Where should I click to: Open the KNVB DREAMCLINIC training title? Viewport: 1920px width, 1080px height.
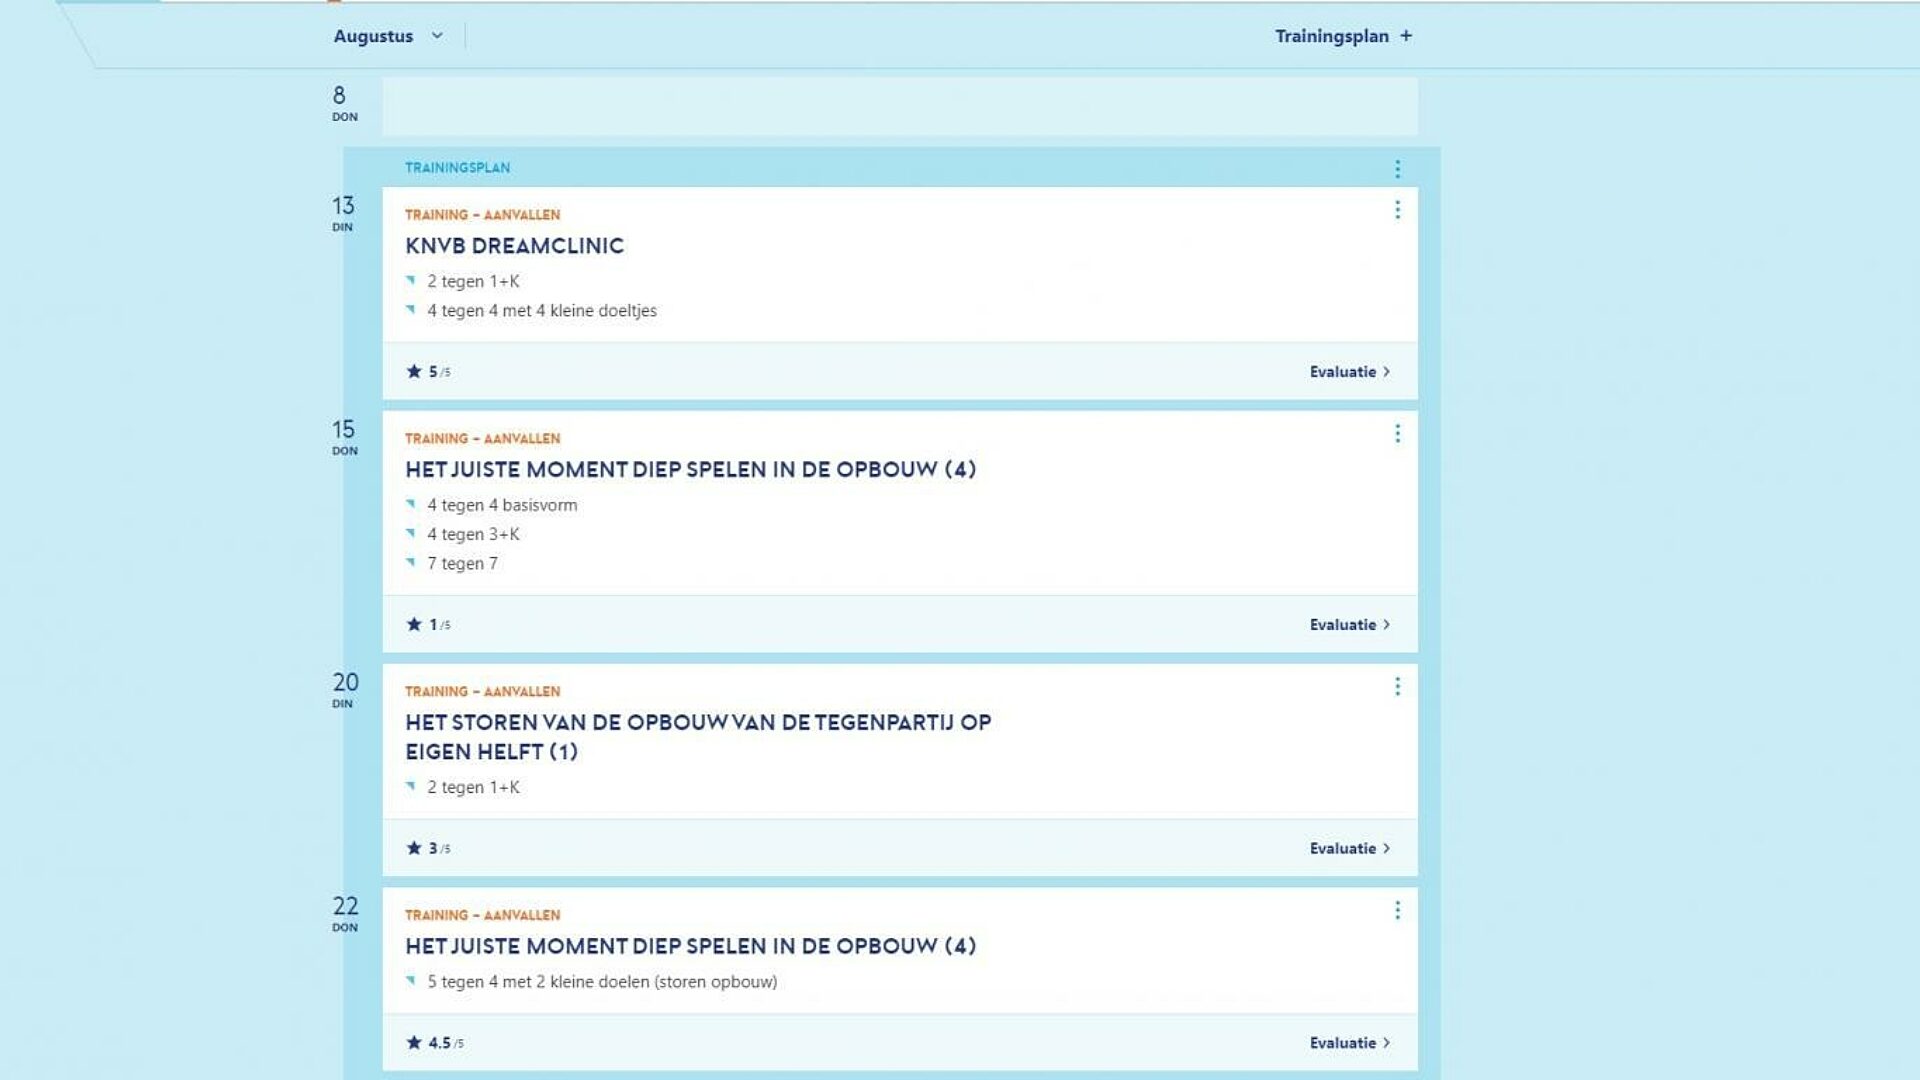514,246
